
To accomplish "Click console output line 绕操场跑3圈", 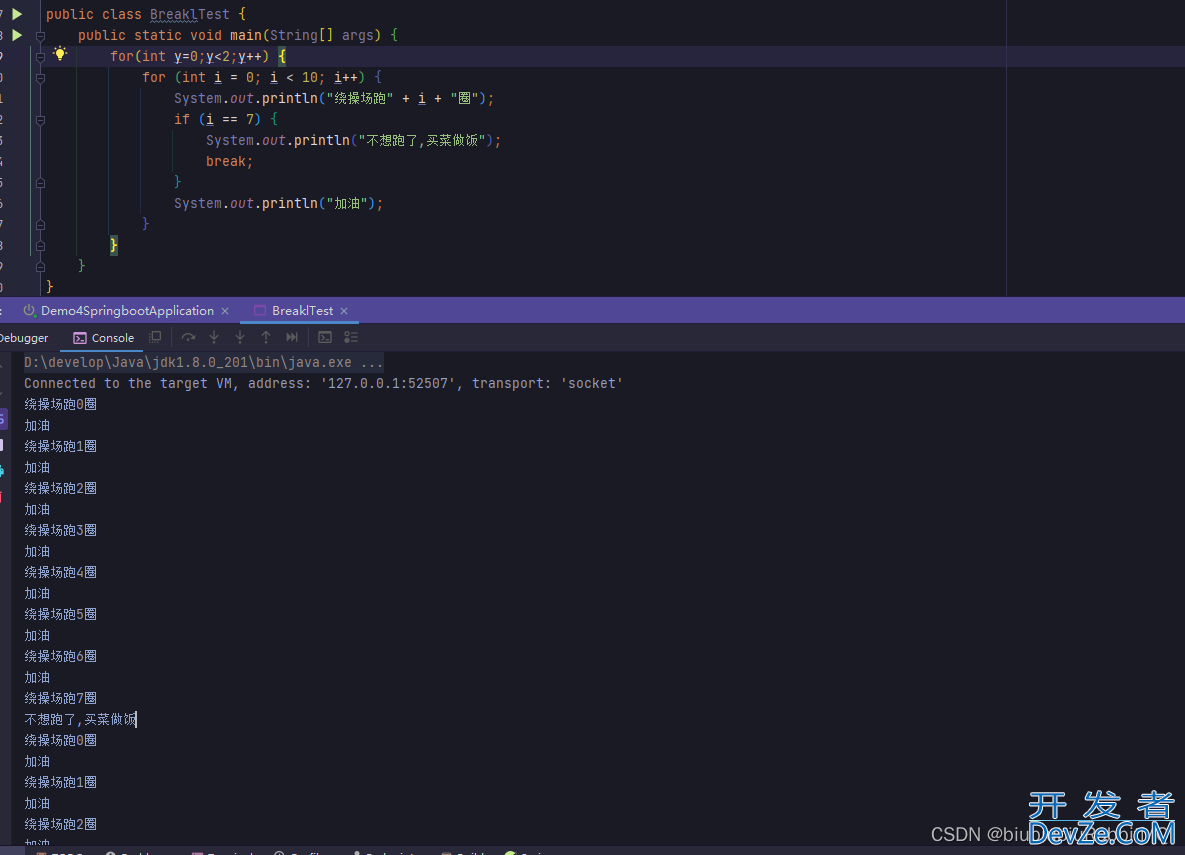I will click(x=60, y=530).
